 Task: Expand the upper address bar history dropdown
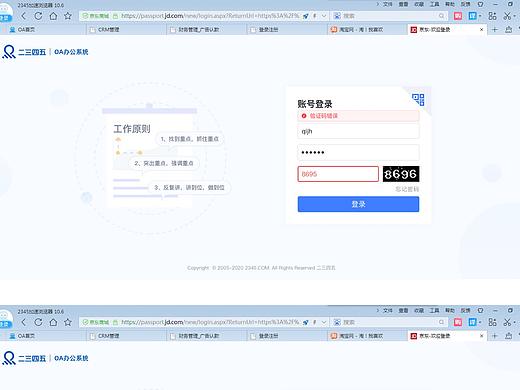click(324, 16)
